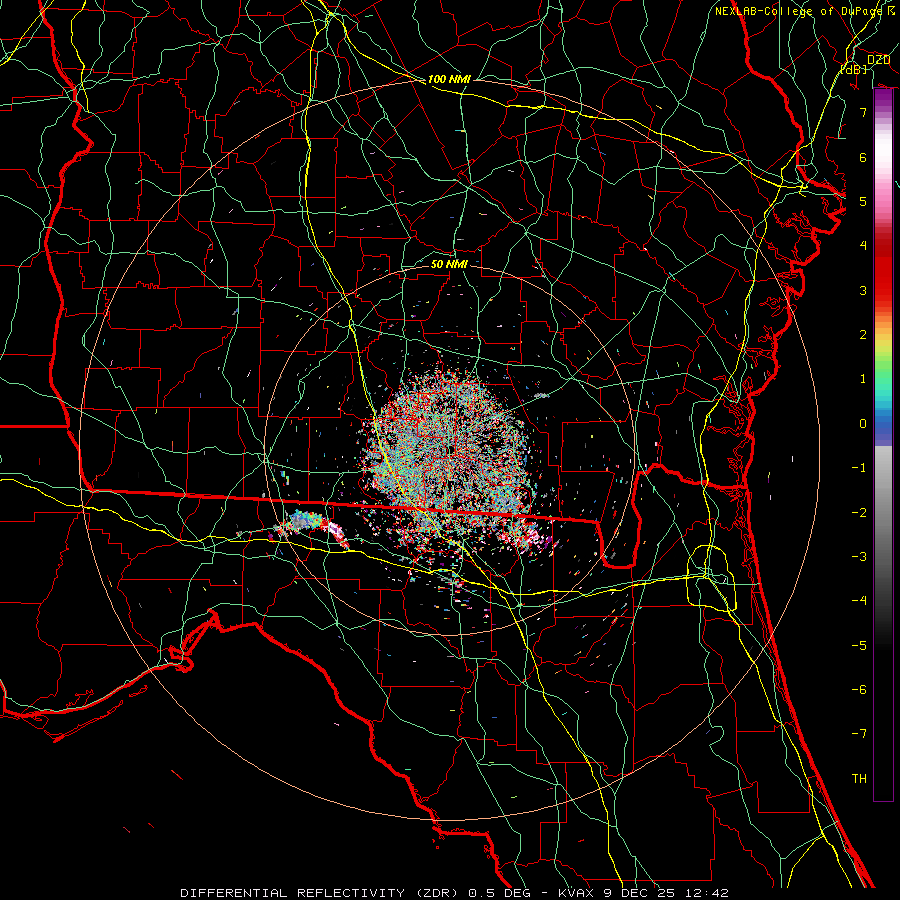Click the "[dB]" unit label
This screenshot has width=900, height=900.
pos(854,69)
